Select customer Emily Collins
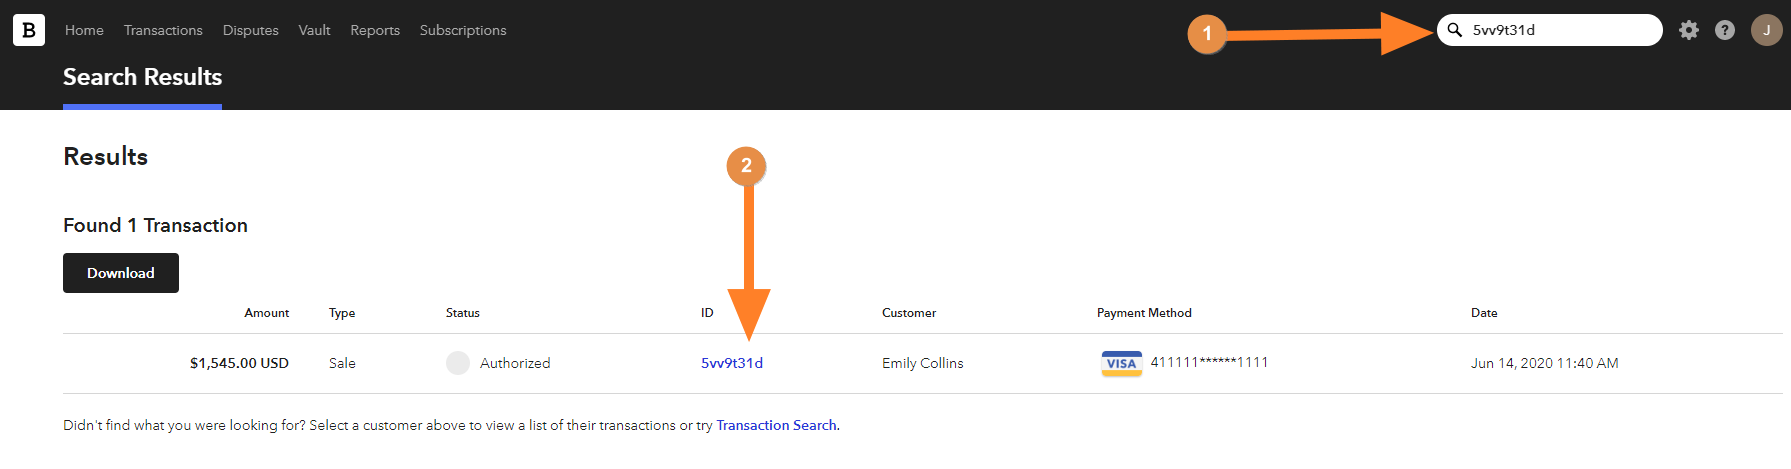Viewport: 1791px width, 469px height. coord(923,363)
